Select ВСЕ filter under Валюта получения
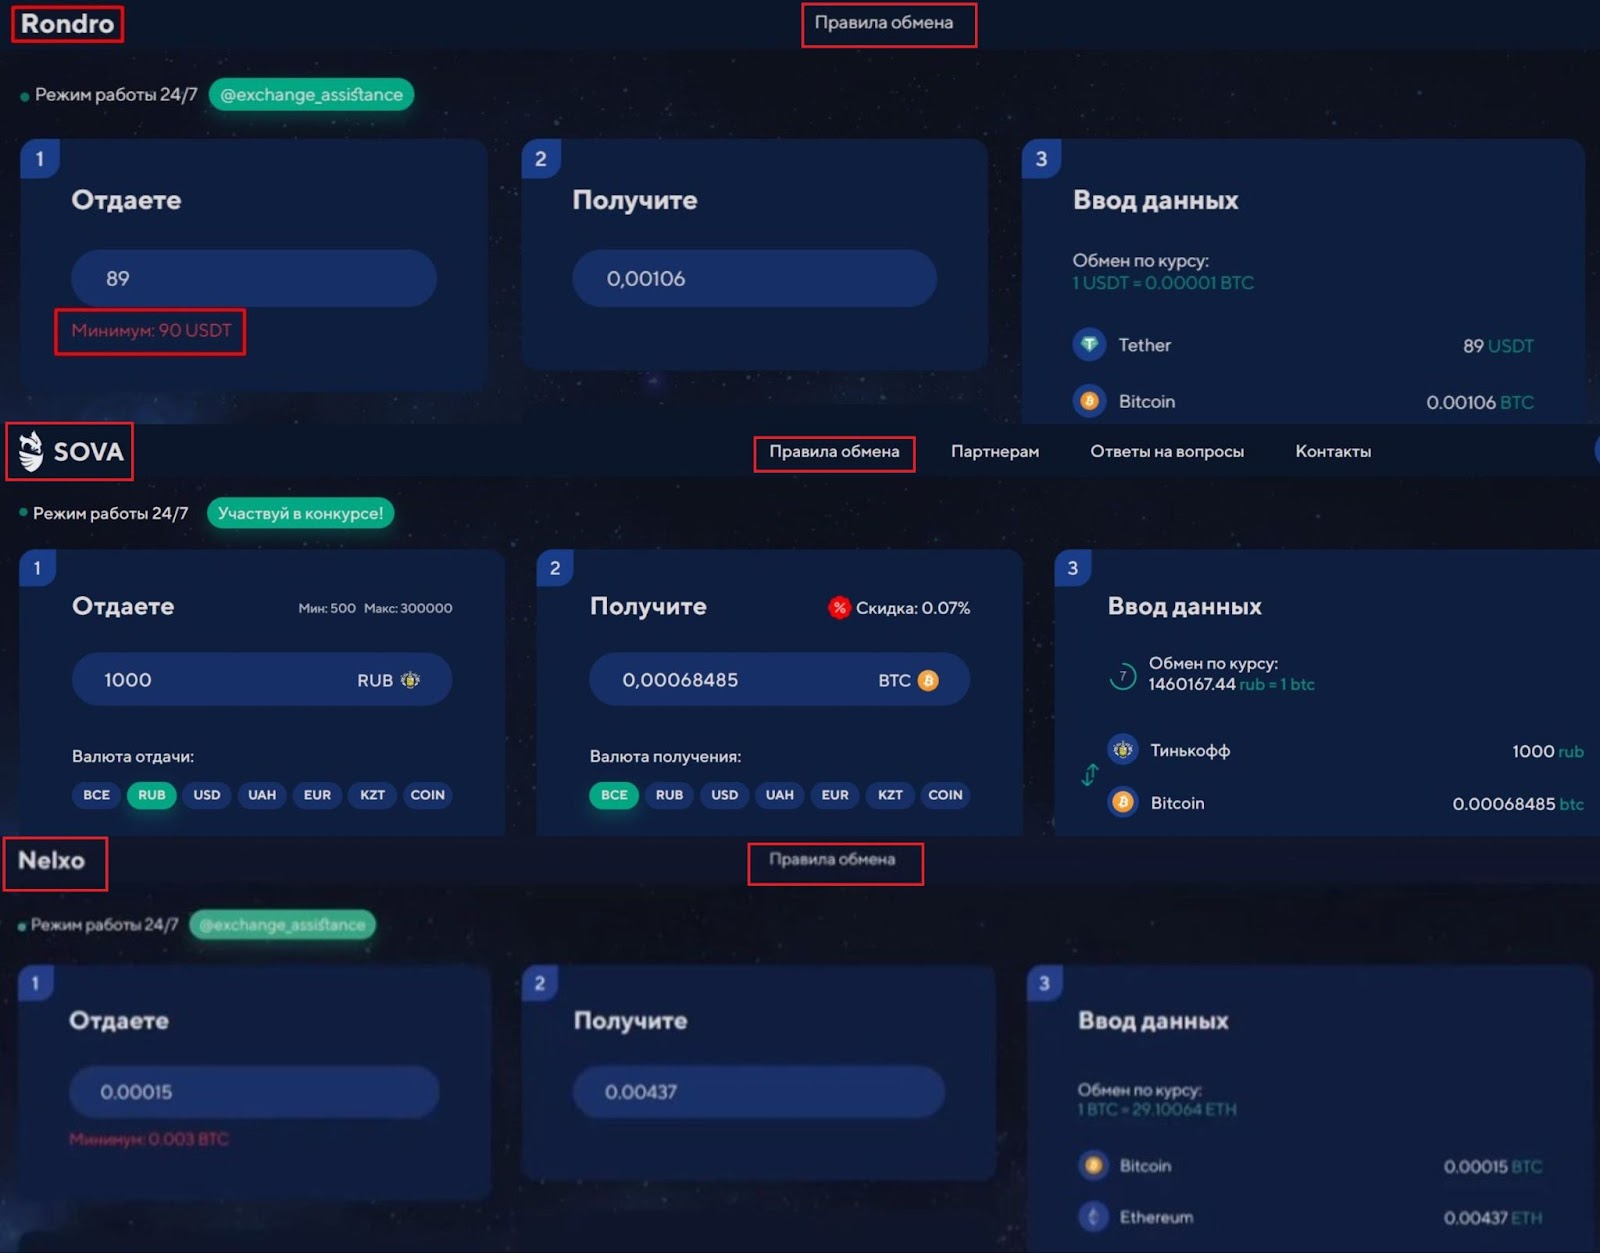Image resolution: width=1600 pixels, height=1253 pixels. click(x=614, y=795)
